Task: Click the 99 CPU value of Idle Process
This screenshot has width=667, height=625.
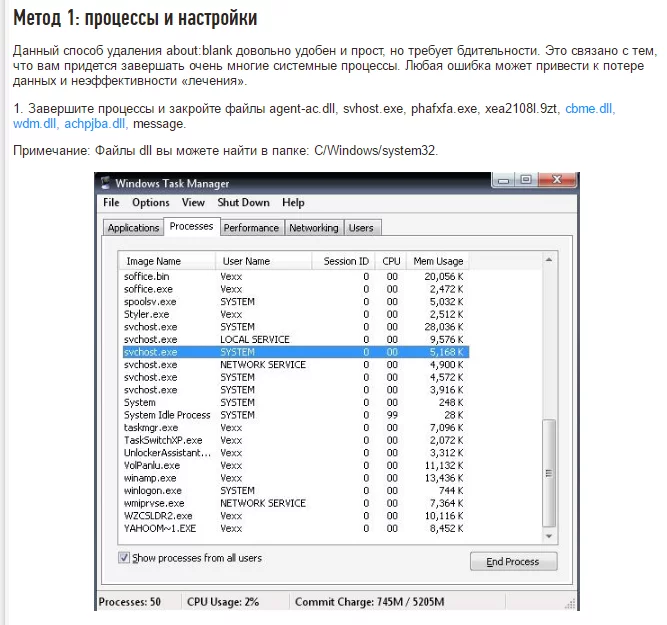Action: [392, 415]
